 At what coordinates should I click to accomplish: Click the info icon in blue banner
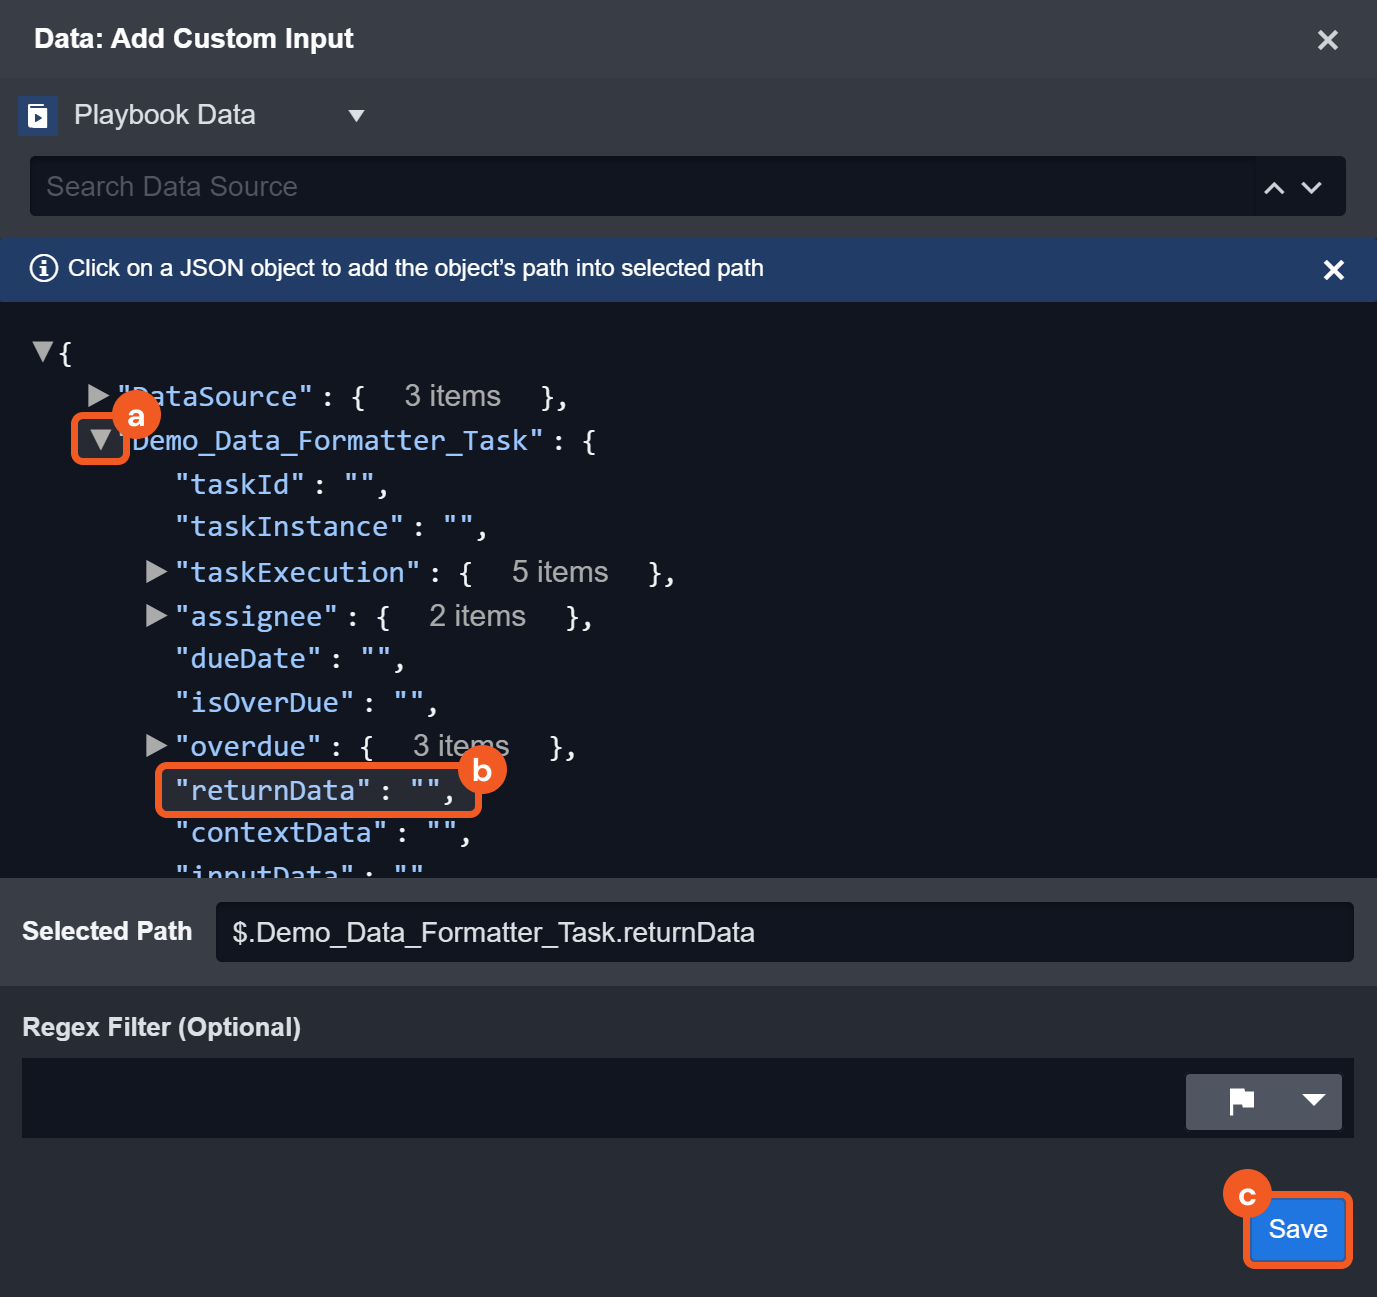coord(43,269)
